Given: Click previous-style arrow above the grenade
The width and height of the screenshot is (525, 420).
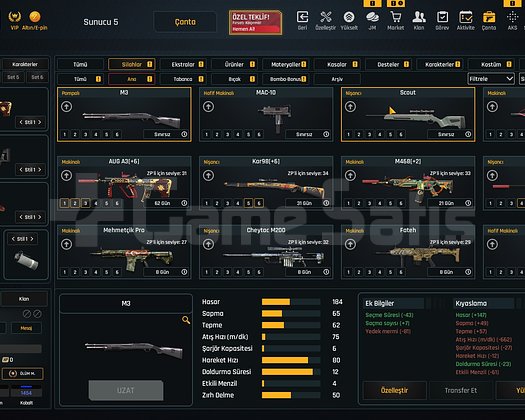Looking at the screenshot, I should (13, 239).
